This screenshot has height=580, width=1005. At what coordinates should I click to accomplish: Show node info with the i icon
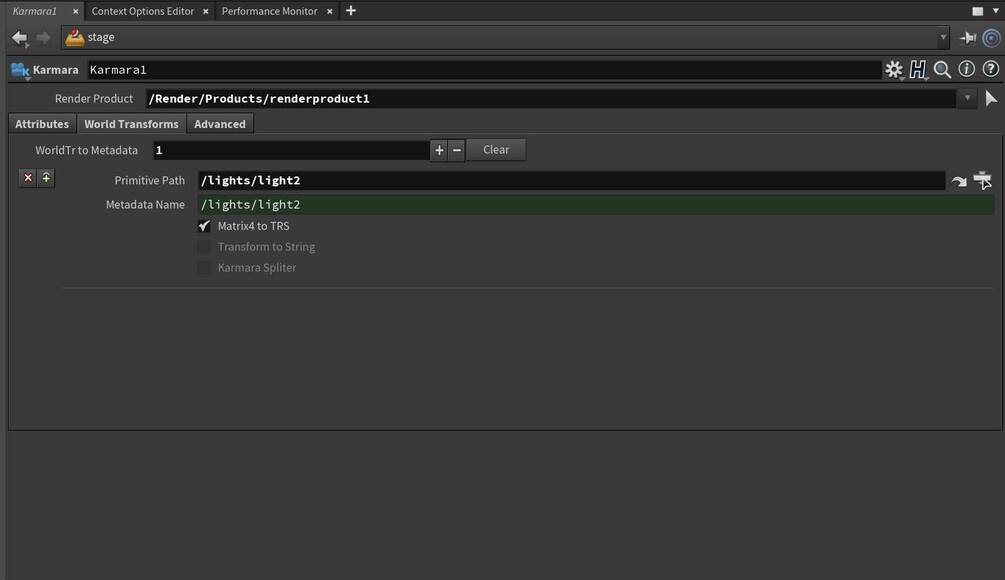pos(967,69)
